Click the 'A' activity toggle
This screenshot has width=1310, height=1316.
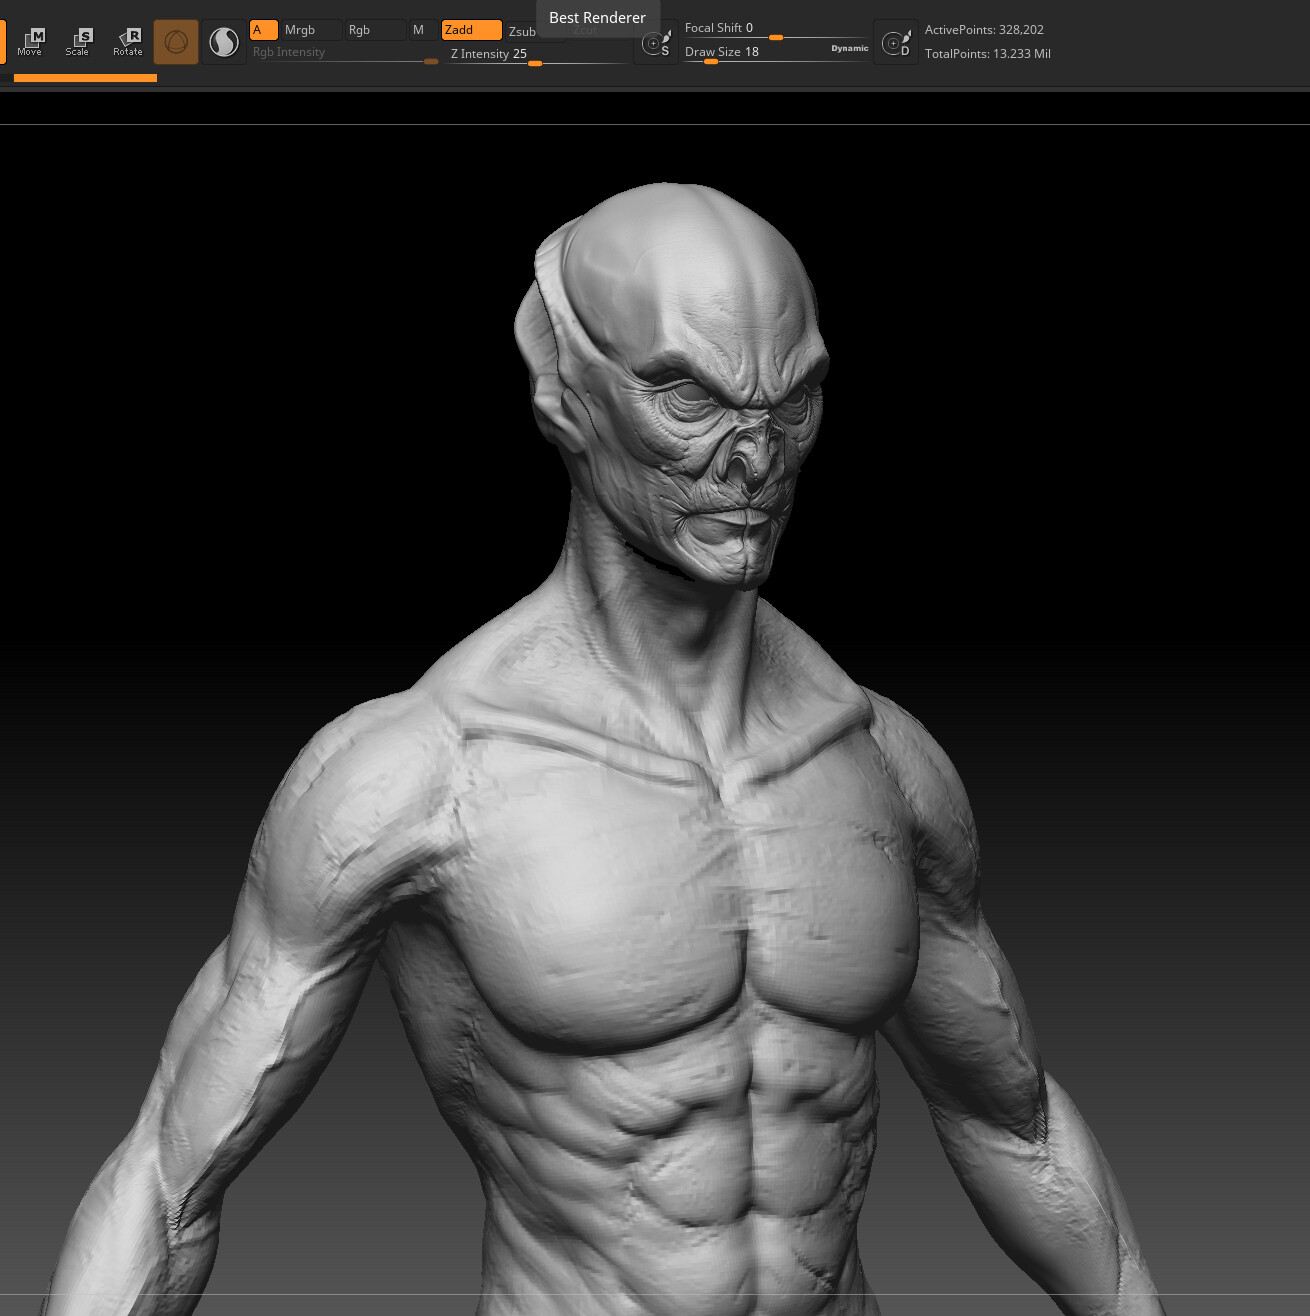coord(263,30)
